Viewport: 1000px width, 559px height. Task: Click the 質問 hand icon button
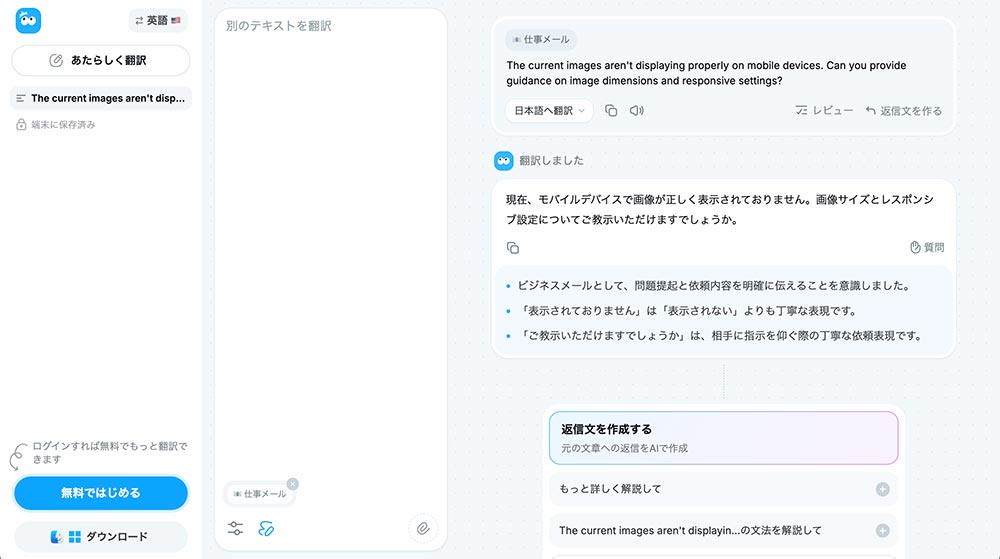pos(926,247)
